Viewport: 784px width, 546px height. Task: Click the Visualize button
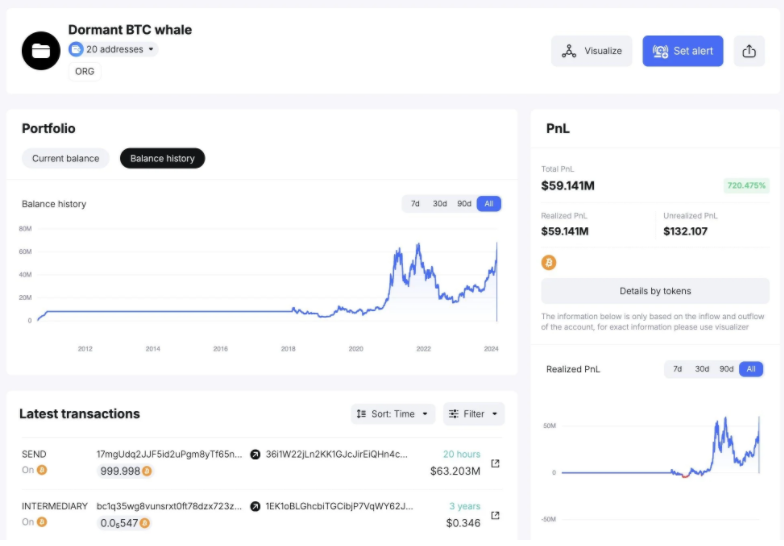pyautogui.click(x=591, y=51)
